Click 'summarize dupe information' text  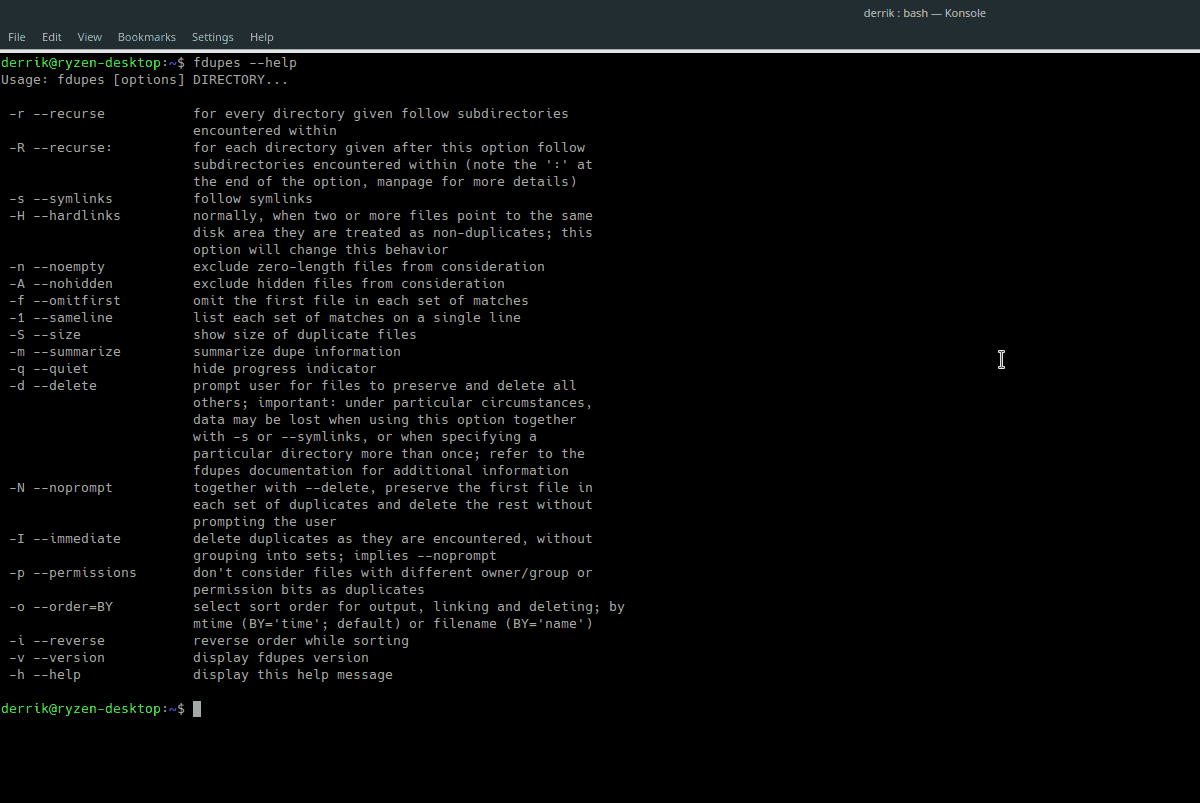click(297, 352)
